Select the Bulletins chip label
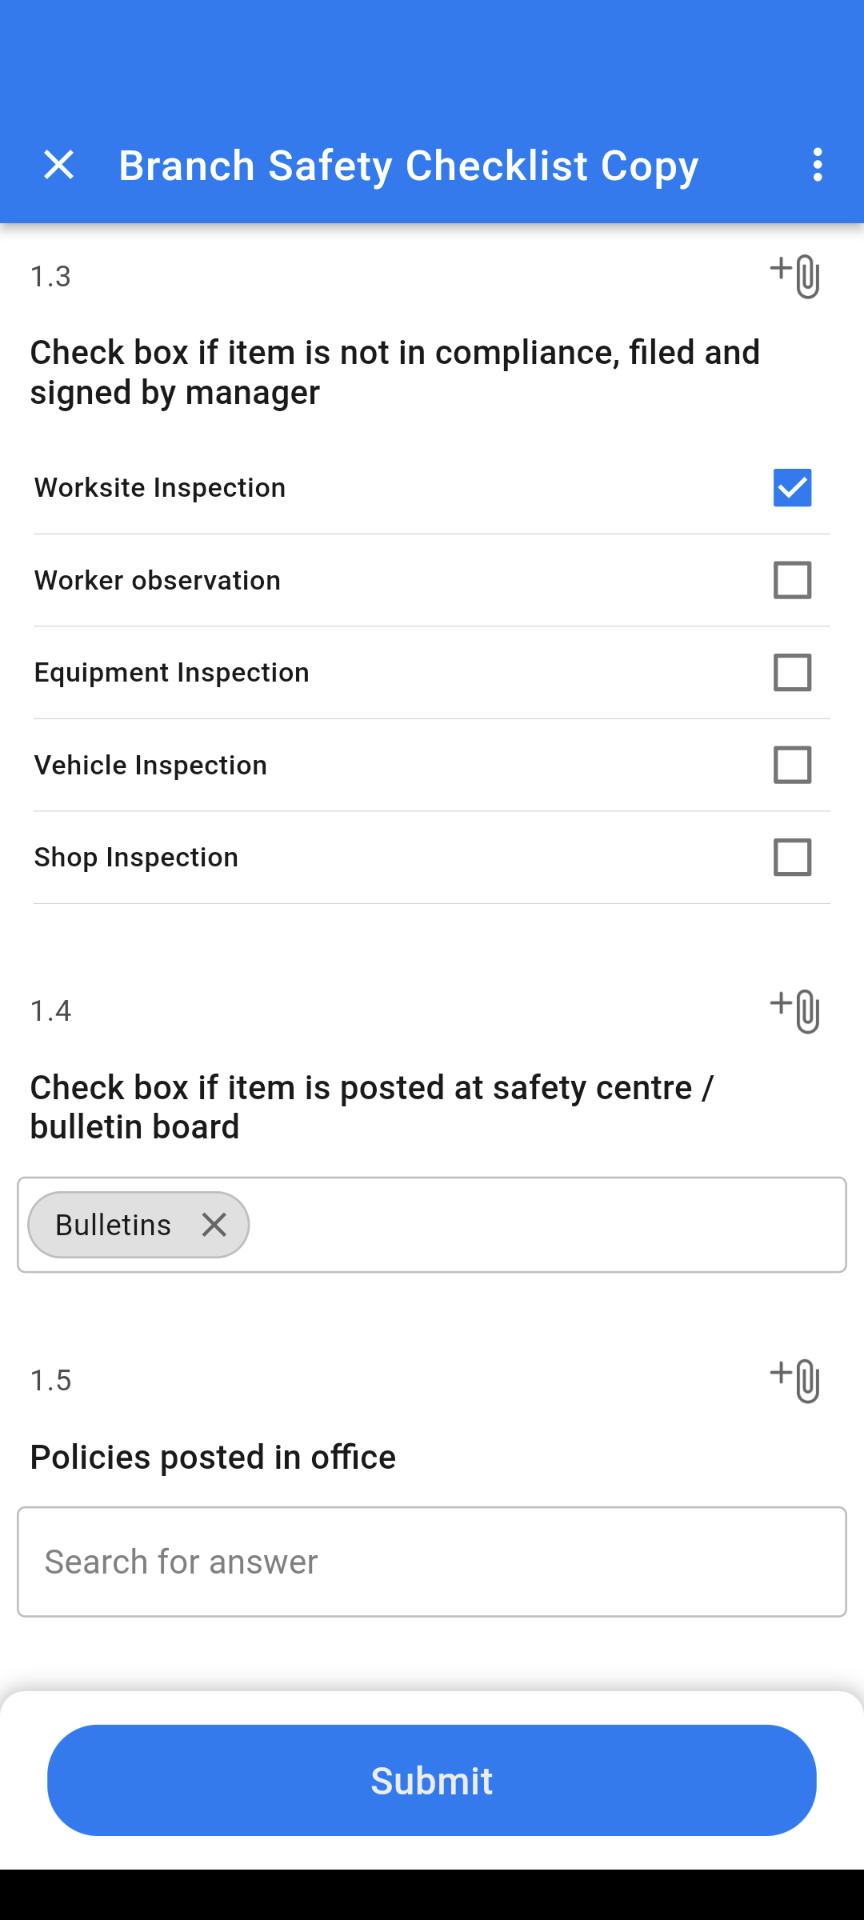The width and height of the screenshot is (864, 1920). point(113,1225)
